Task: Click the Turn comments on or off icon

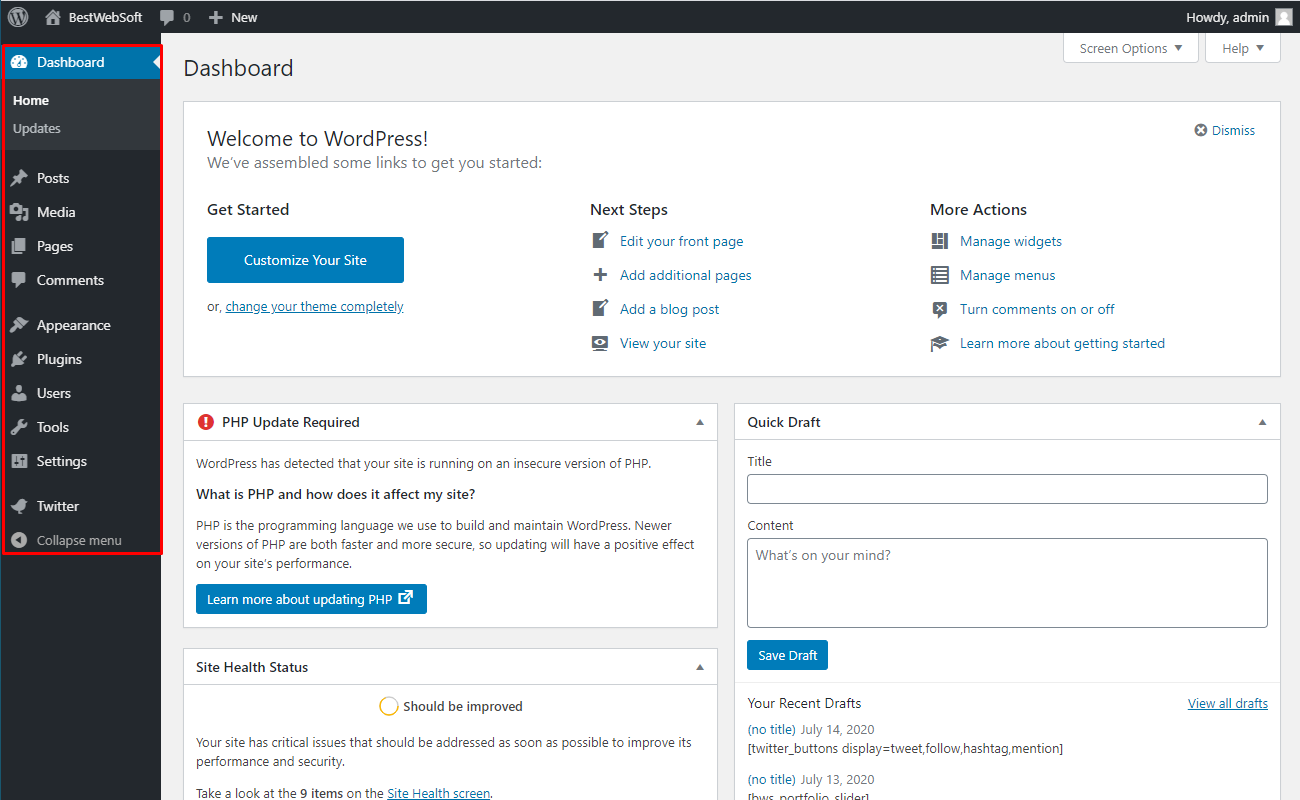Action: tap(939, 309)
